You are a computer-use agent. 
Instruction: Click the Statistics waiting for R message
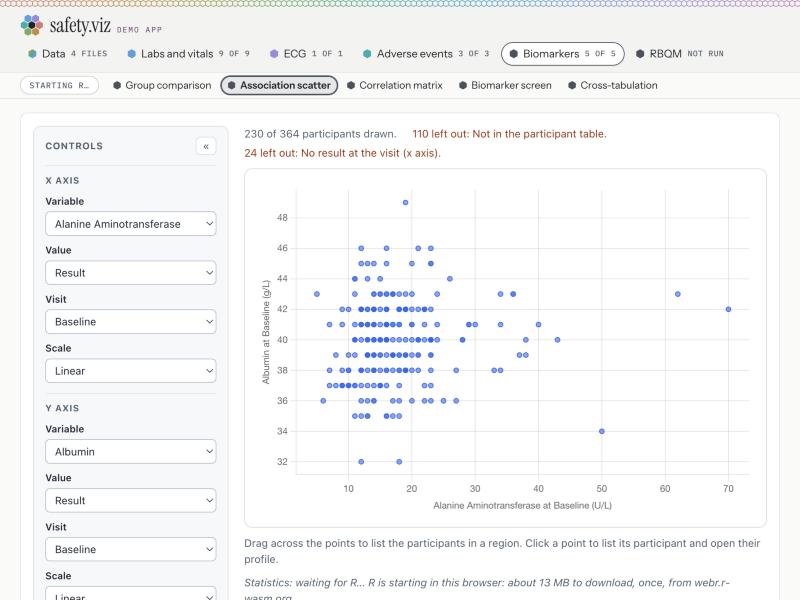click(x=487, y=589)
